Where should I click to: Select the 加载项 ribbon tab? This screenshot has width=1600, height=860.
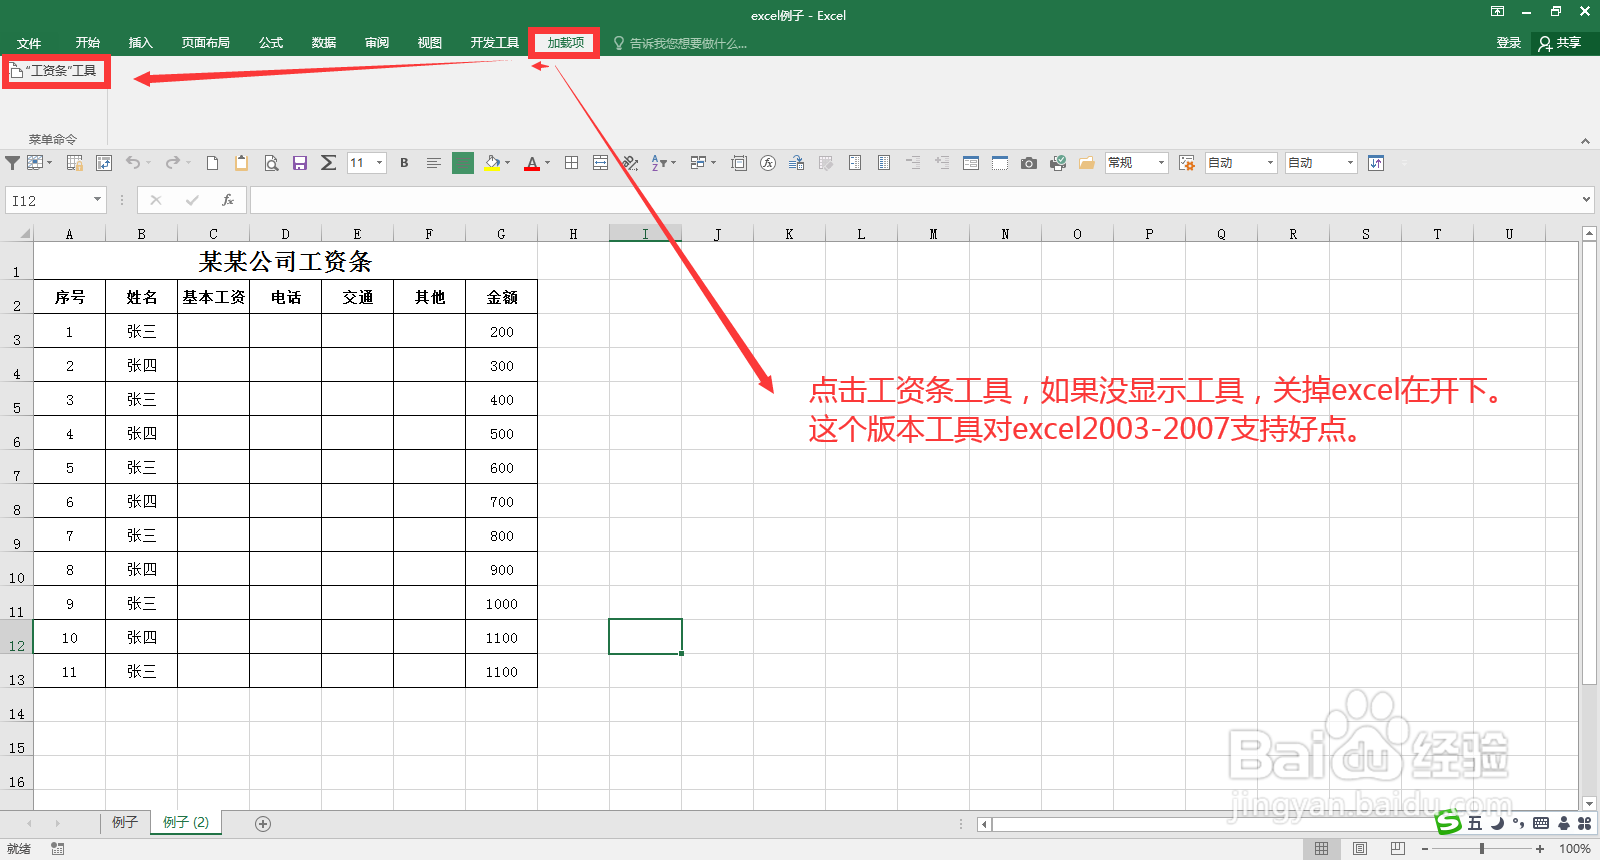pyautogui.click(x=565, y=43)
